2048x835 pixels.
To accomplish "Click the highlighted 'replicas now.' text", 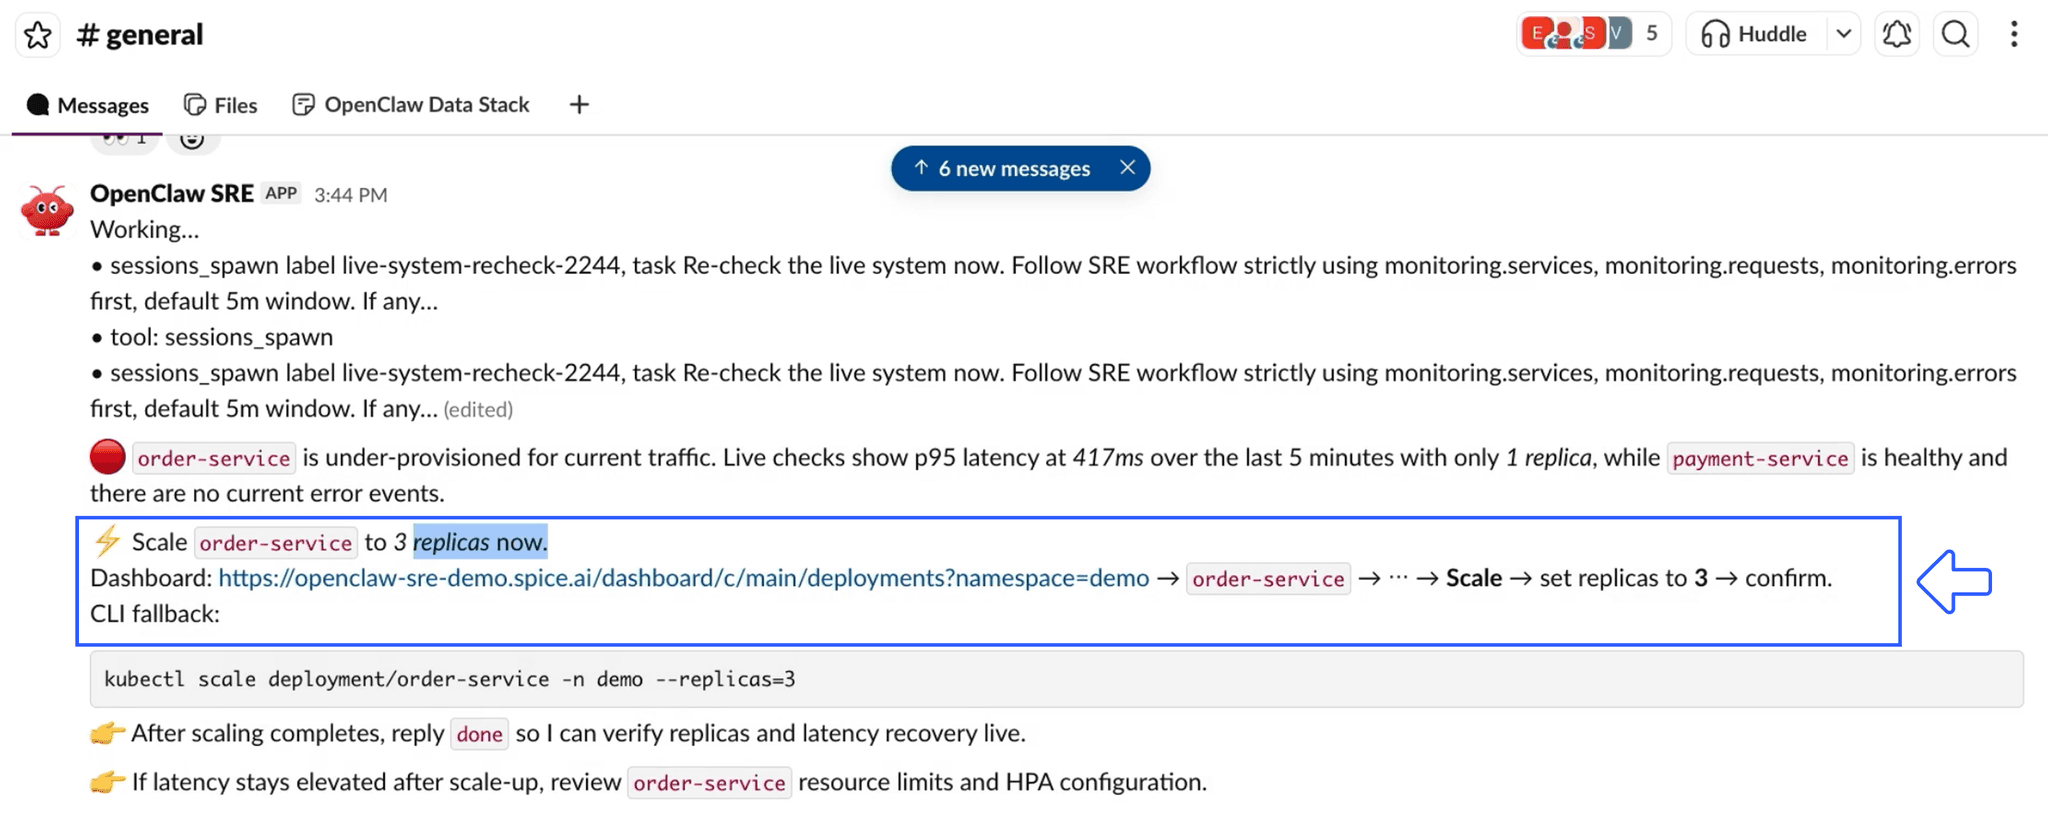I will pyautogui.click(x=480, y=542).
